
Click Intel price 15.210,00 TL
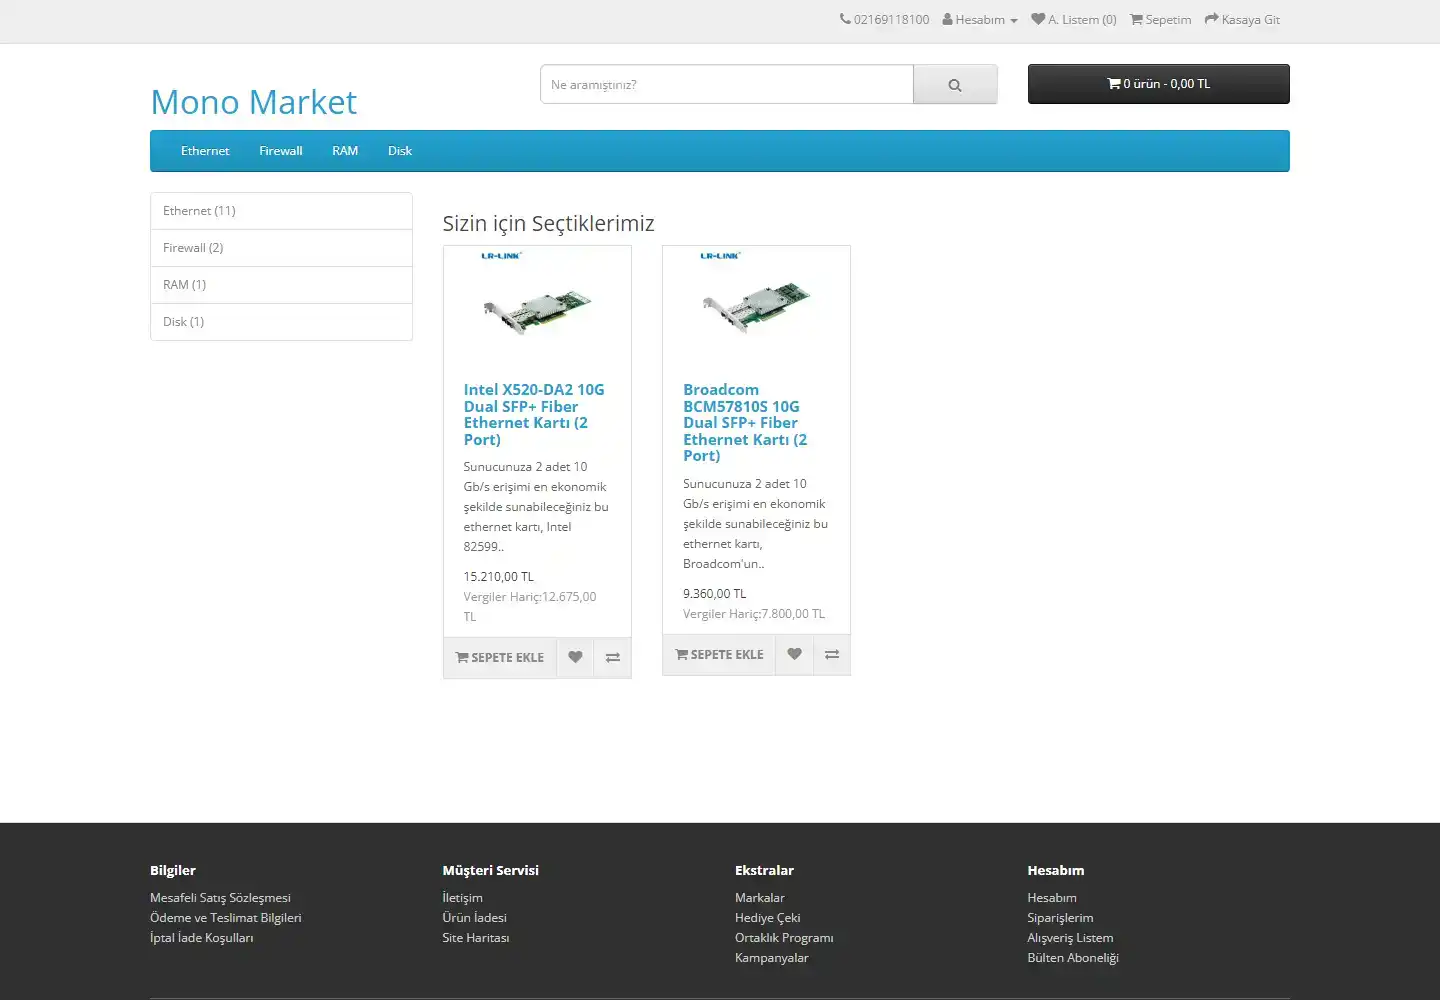click(498, 577)
